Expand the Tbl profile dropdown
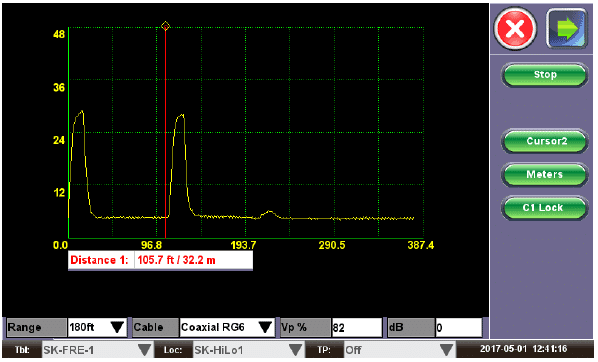 point(145,350)
